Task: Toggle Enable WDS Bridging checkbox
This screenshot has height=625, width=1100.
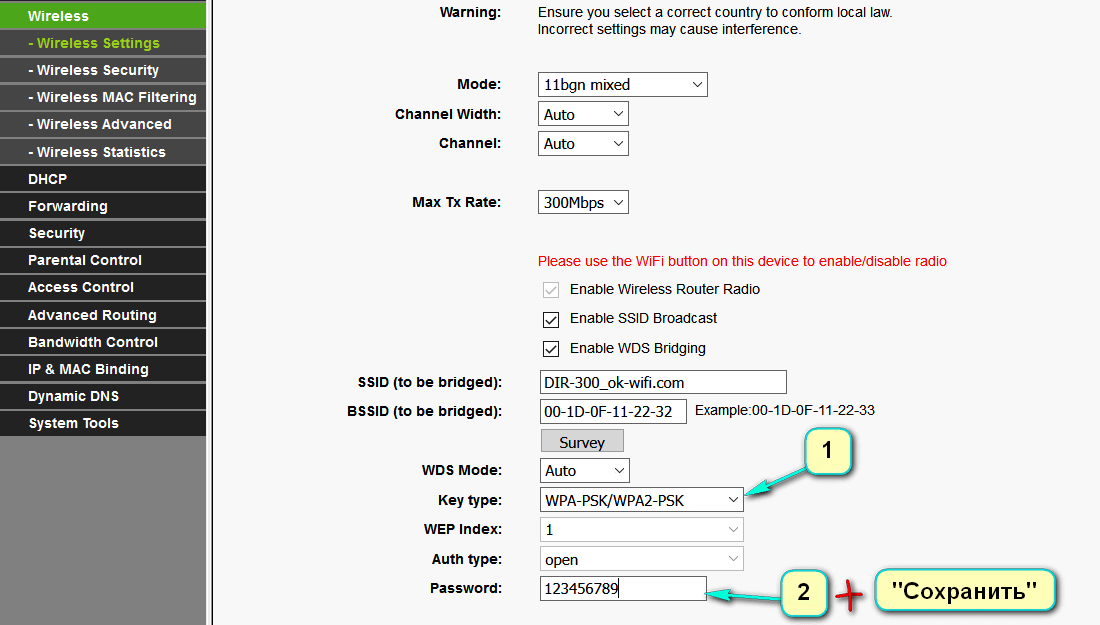Action: click(551, 349)
